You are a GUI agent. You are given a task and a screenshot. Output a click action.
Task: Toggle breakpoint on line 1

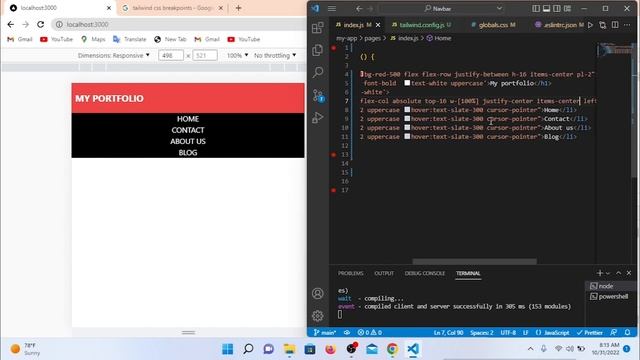[333, 48]
